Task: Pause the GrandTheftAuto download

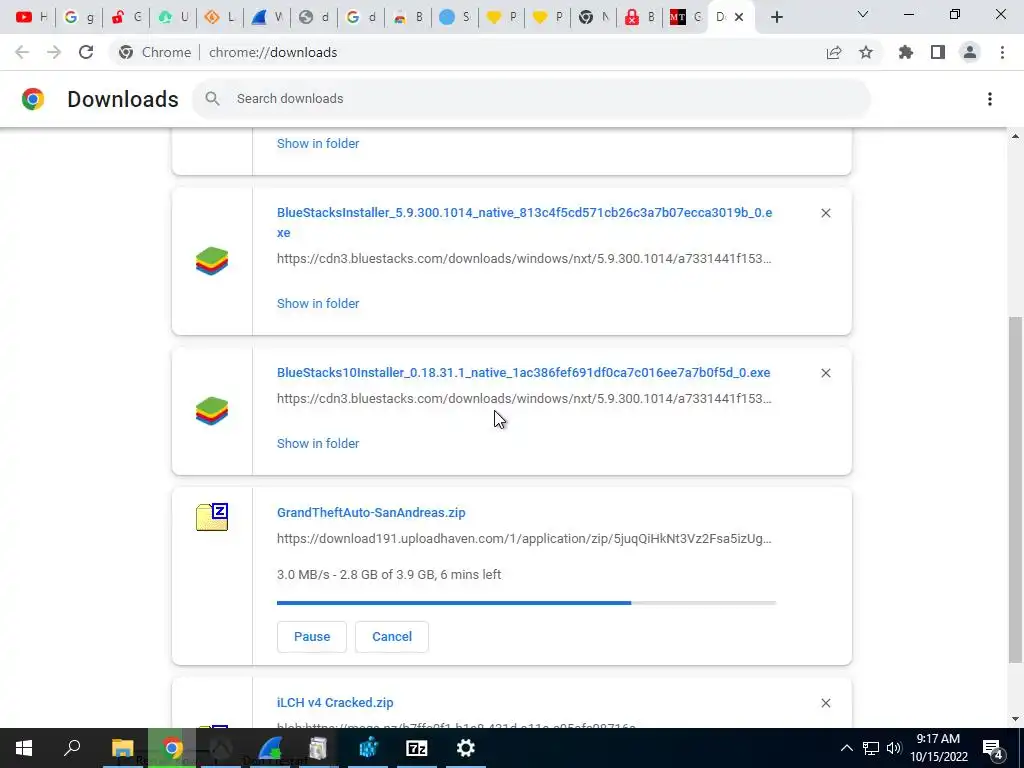Action: coord(312,637)
